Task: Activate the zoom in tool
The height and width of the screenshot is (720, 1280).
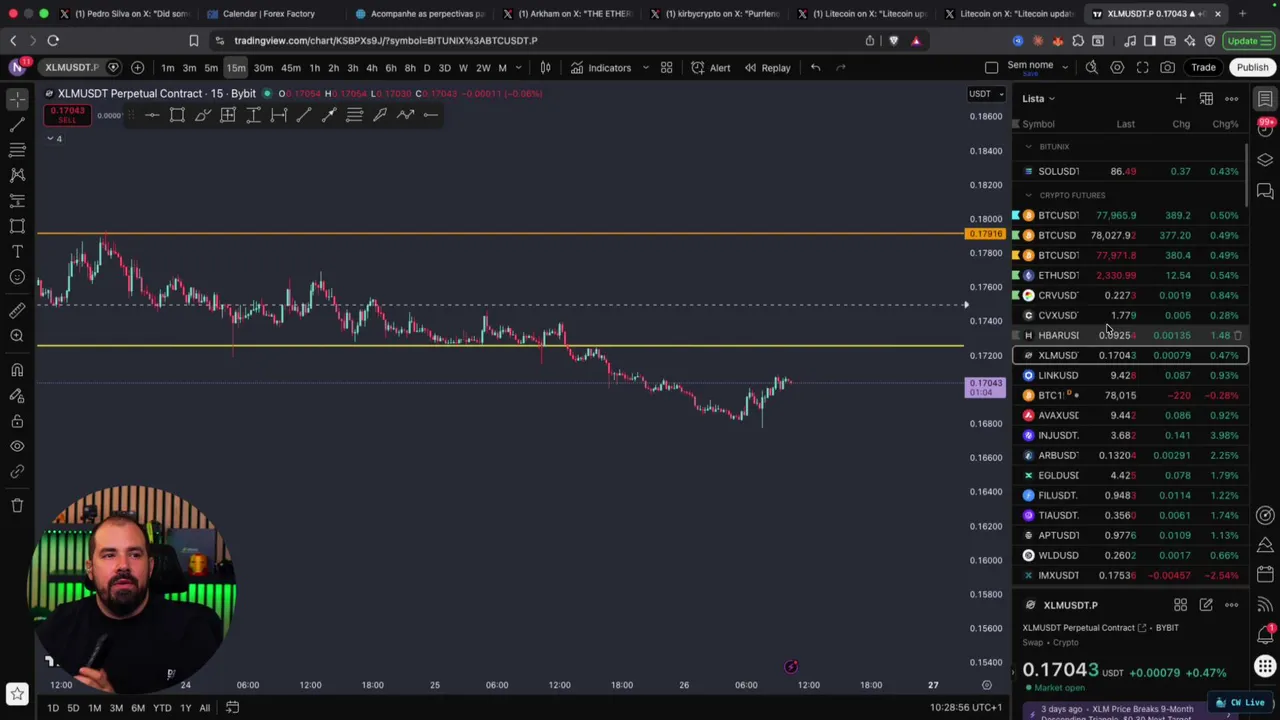Action: [x=17, y=336]
